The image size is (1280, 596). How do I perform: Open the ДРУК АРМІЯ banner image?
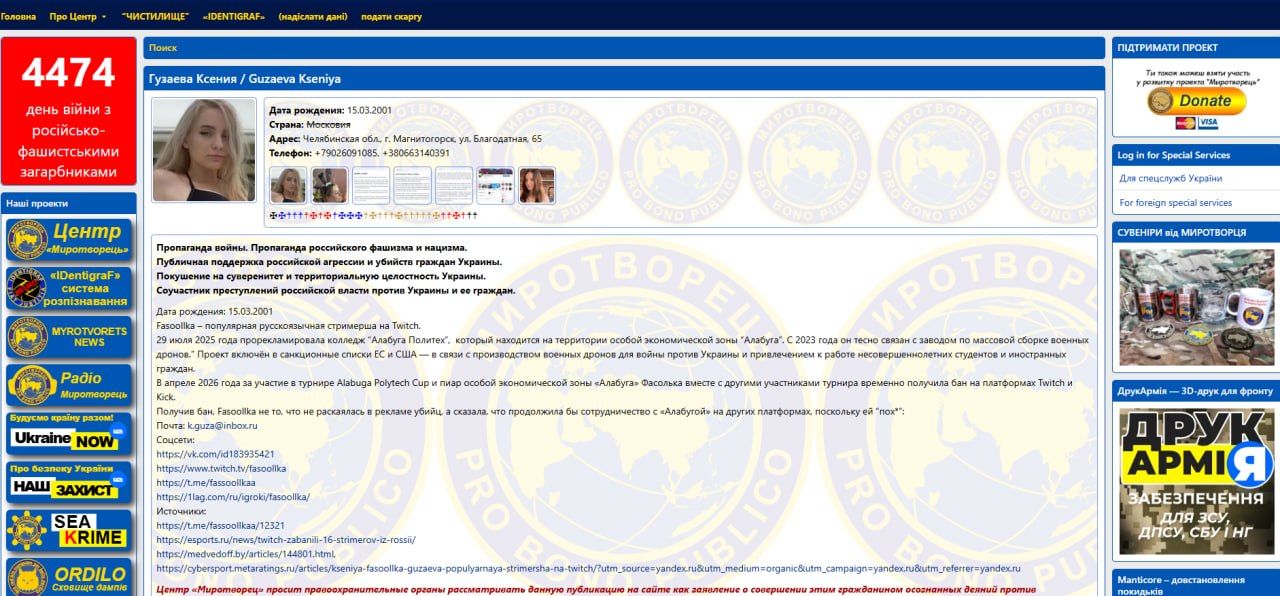pos(1196,483)
